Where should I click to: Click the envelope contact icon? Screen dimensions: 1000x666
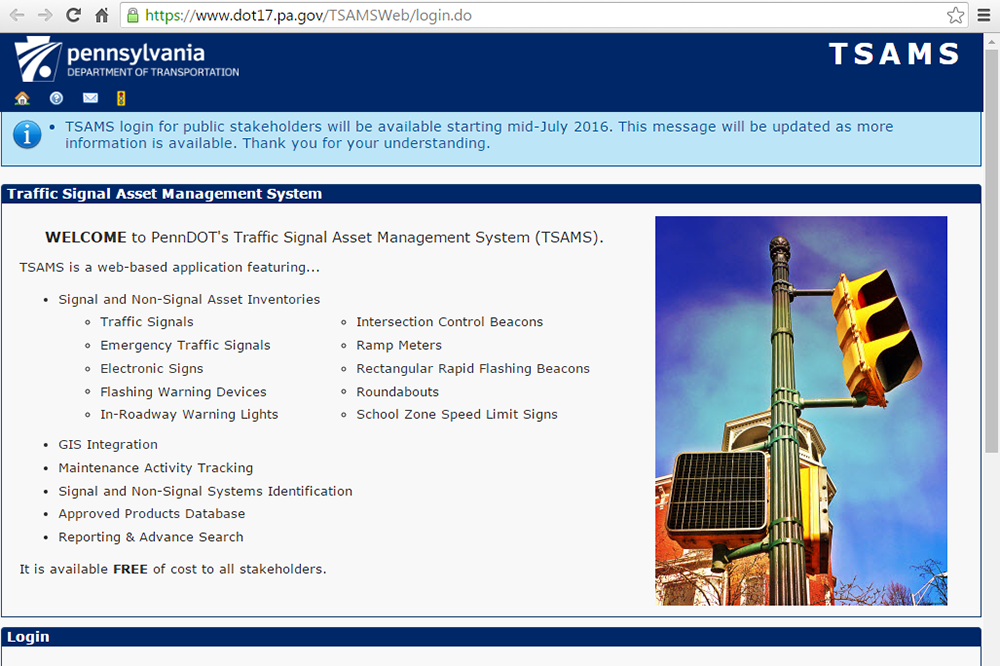click(x=90, y=98)
